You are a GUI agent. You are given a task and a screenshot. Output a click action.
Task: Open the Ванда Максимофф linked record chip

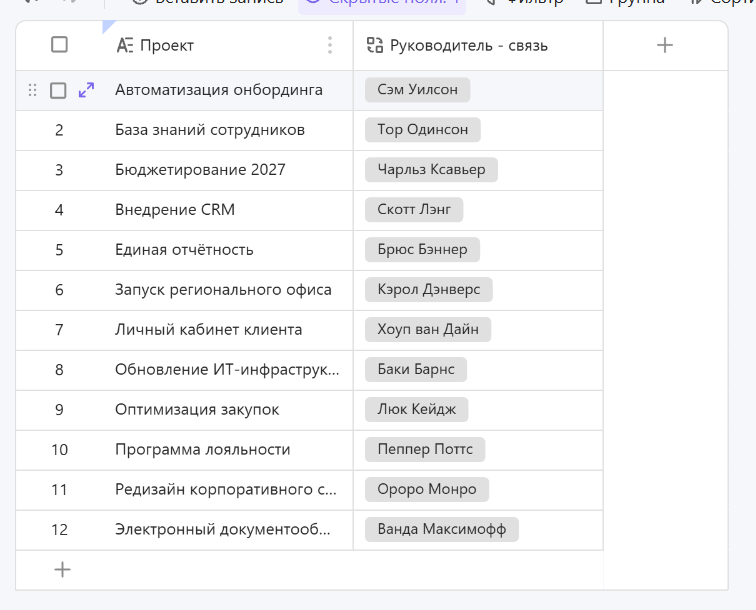pos(442,530)
